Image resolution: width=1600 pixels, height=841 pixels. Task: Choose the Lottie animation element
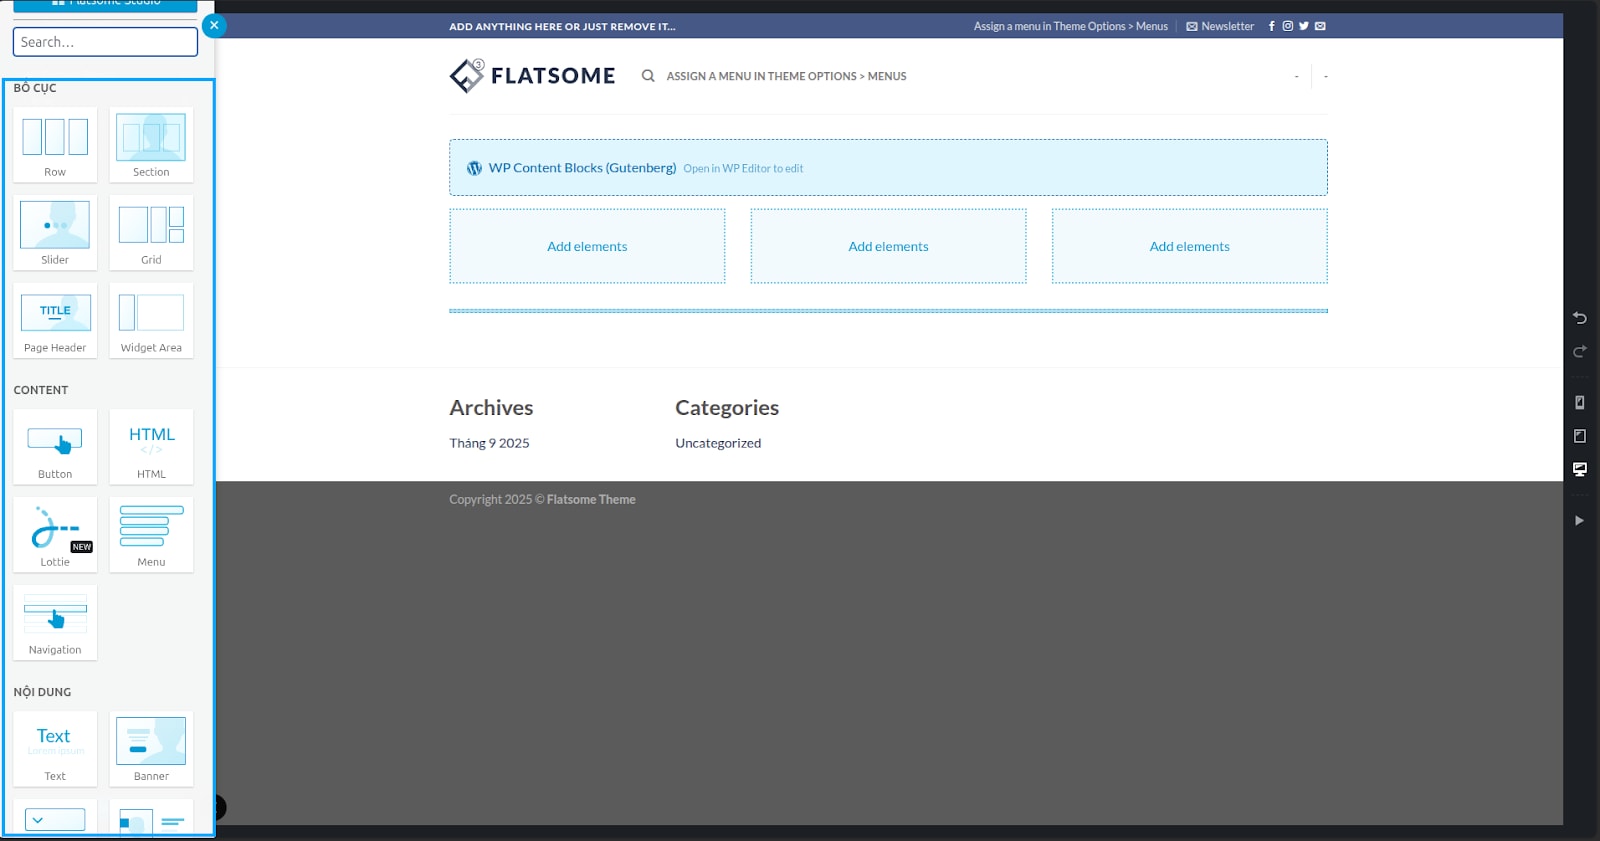(x=55, y=535)
